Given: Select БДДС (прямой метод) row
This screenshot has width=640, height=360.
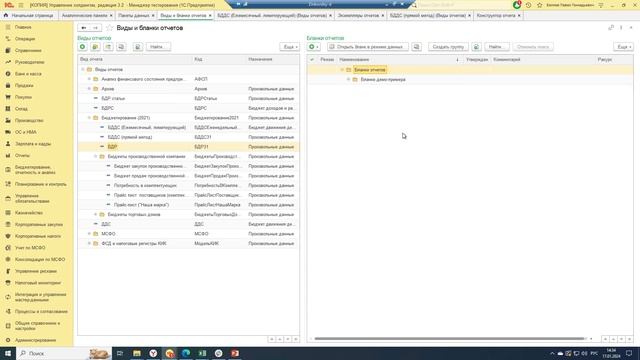Looking at the screenshot, I should 189,137.
